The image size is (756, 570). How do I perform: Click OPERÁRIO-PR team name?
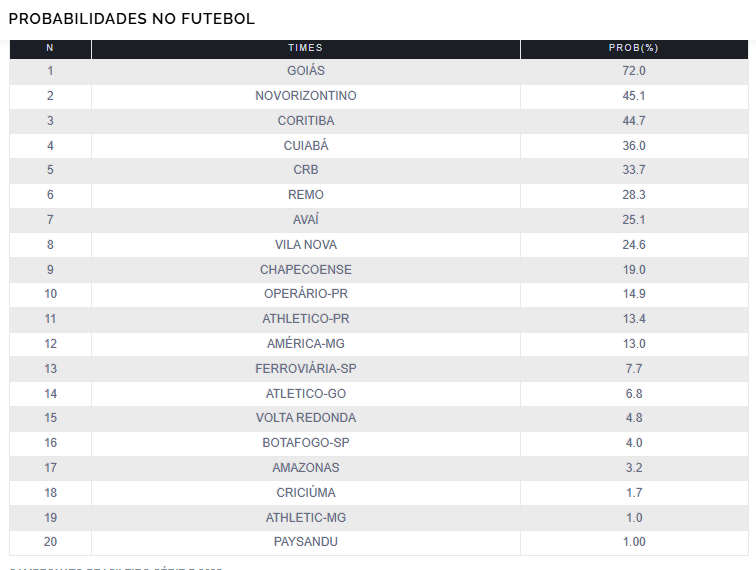tap(306, 294)
